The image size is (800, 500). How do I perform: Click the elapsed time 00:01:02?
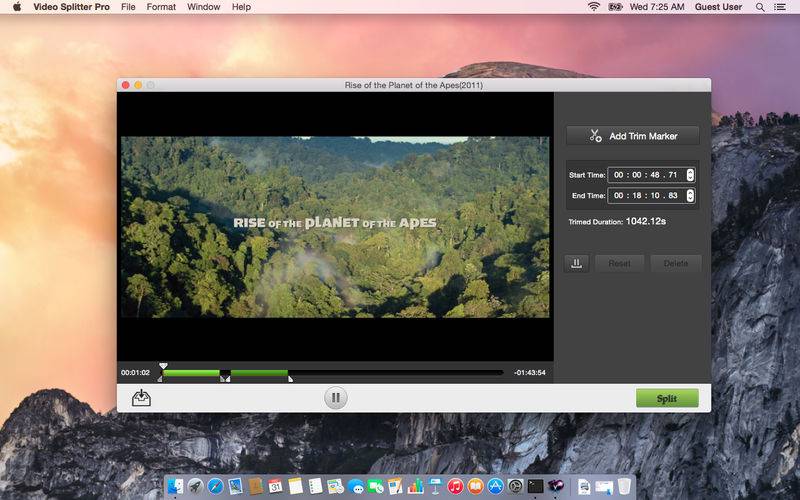coord(135,373)
